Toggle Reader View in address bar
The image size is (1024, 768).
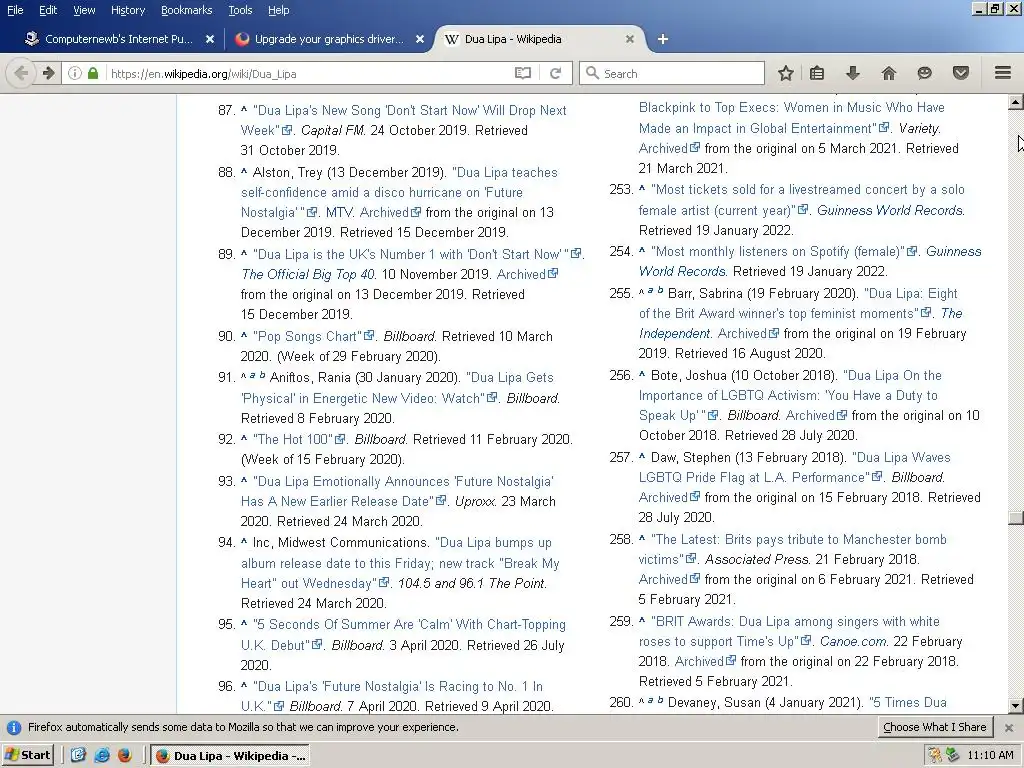click(523, 73)
